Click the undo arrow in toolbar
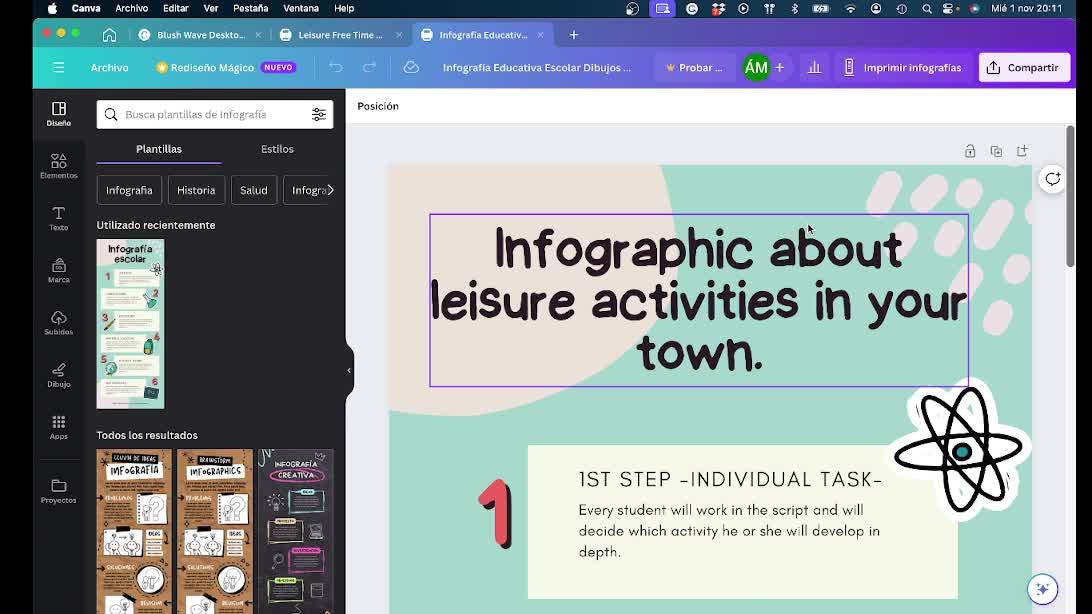 coord(336,67)
